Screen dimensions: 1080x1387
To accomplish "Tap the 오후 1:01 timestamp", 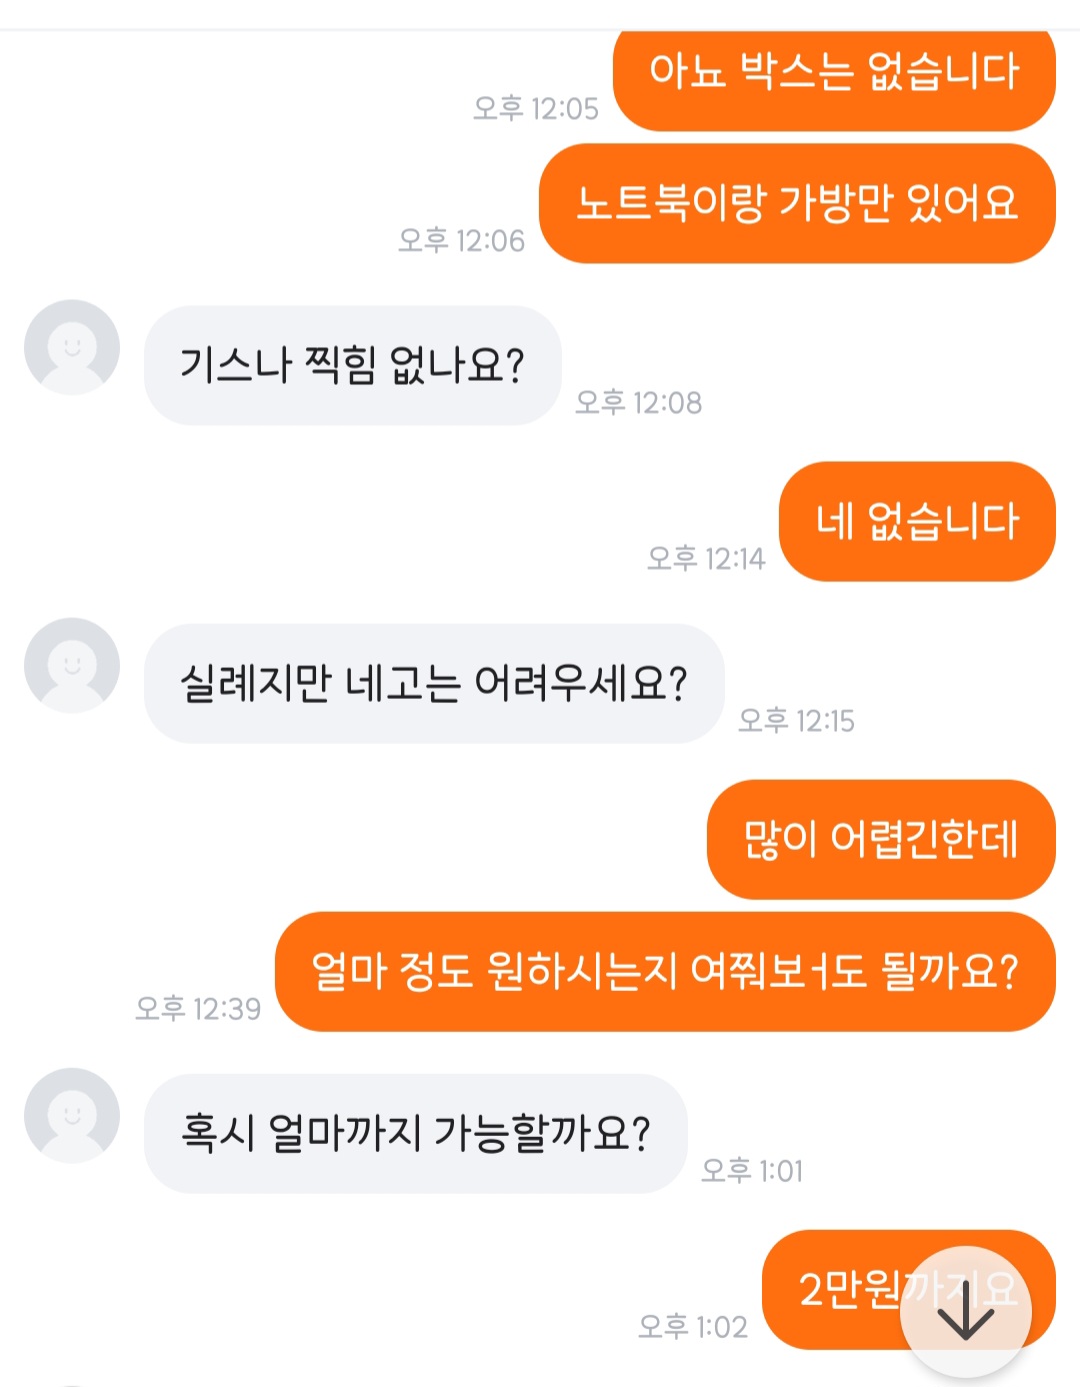I will (x=752, y=1170).
